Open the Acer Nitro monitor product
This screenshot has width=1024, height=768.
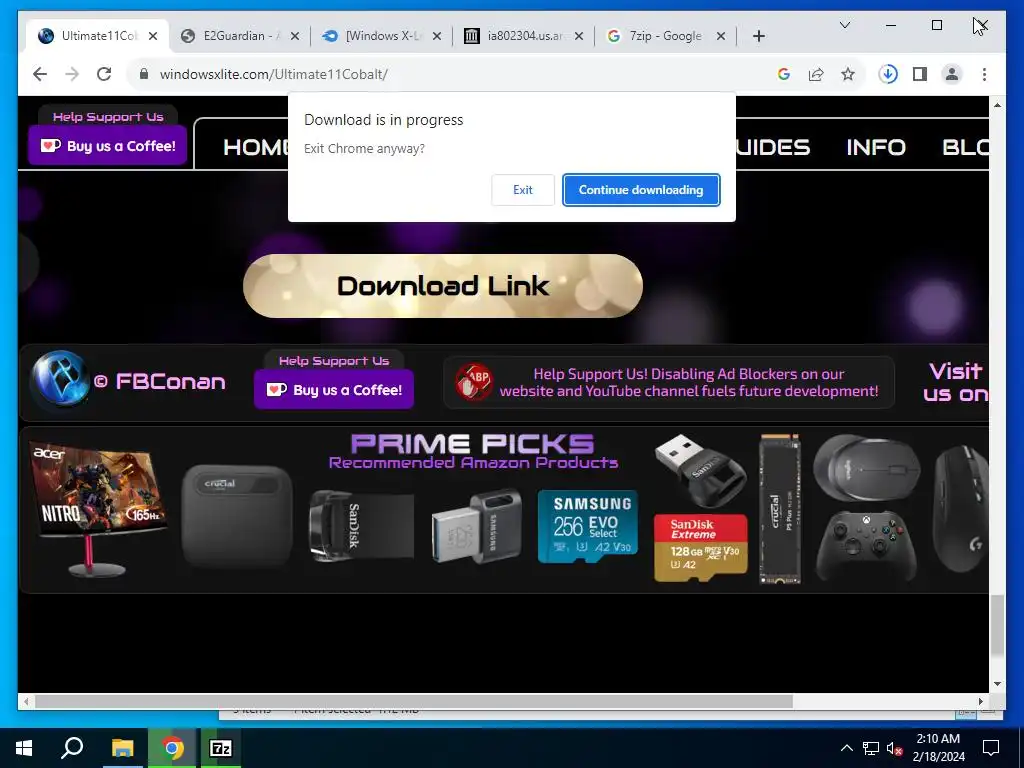coord(97,509)
